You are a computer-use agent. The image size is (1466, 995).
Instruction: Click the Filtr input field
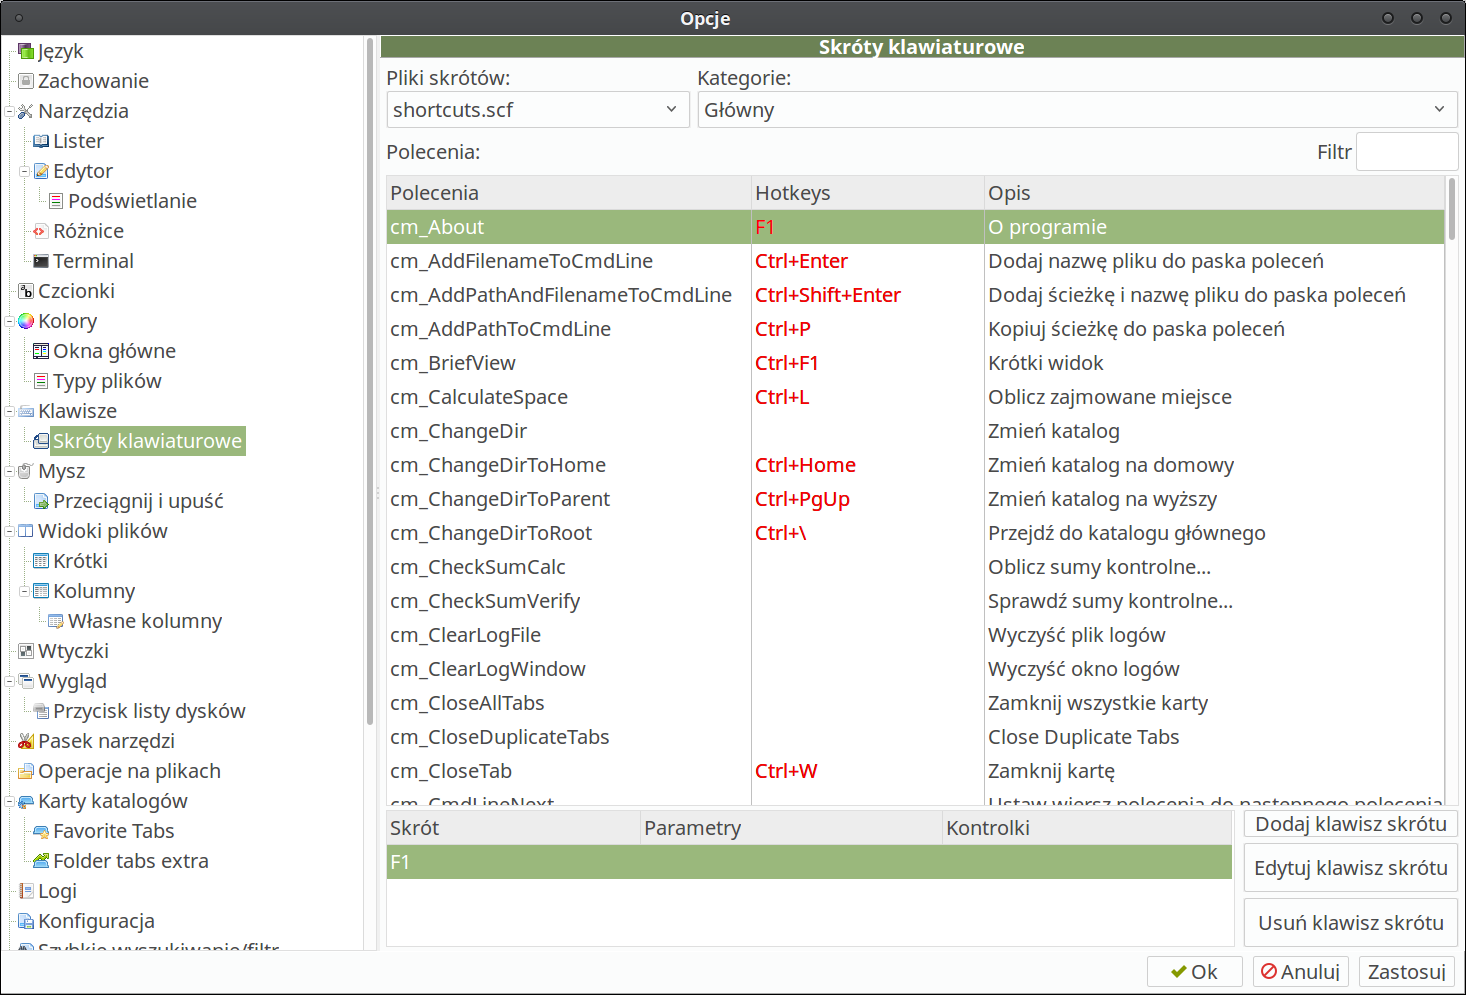click(1407, 152)
